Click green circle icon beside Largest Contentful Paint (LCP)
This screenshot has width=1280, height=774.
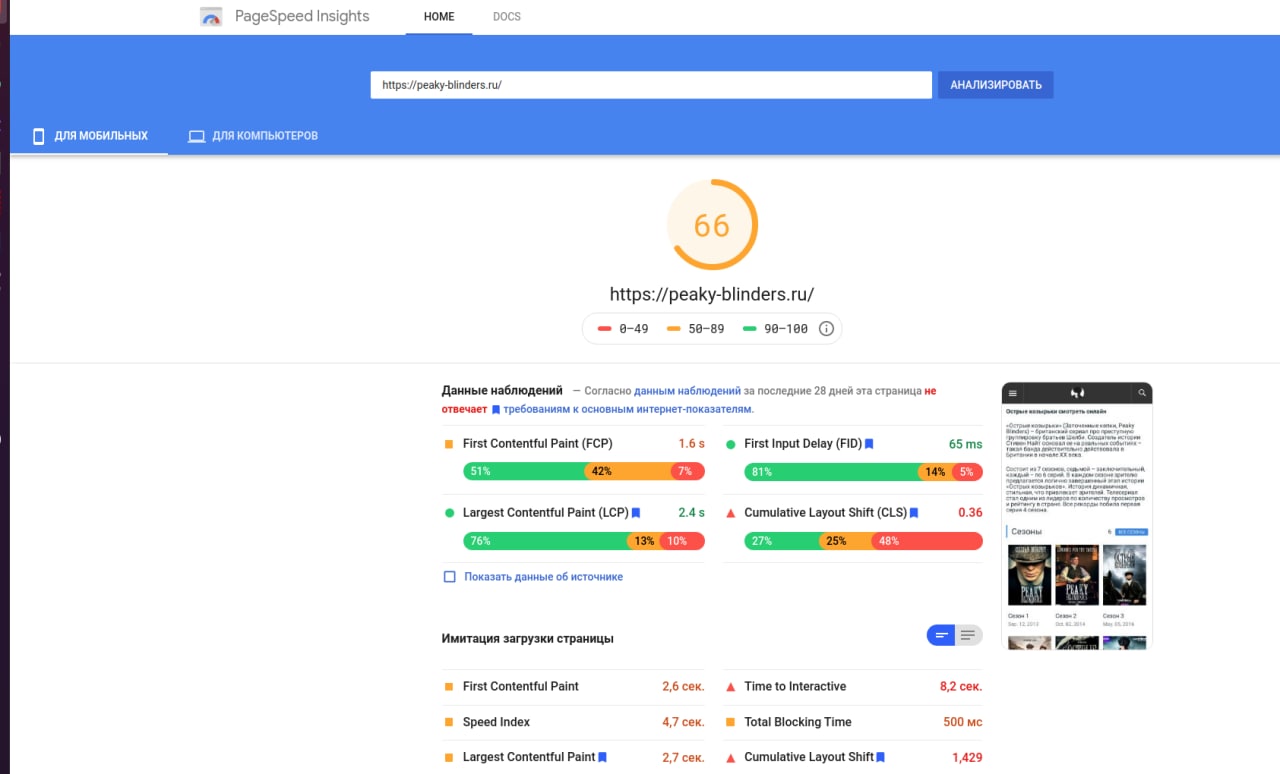449,513
